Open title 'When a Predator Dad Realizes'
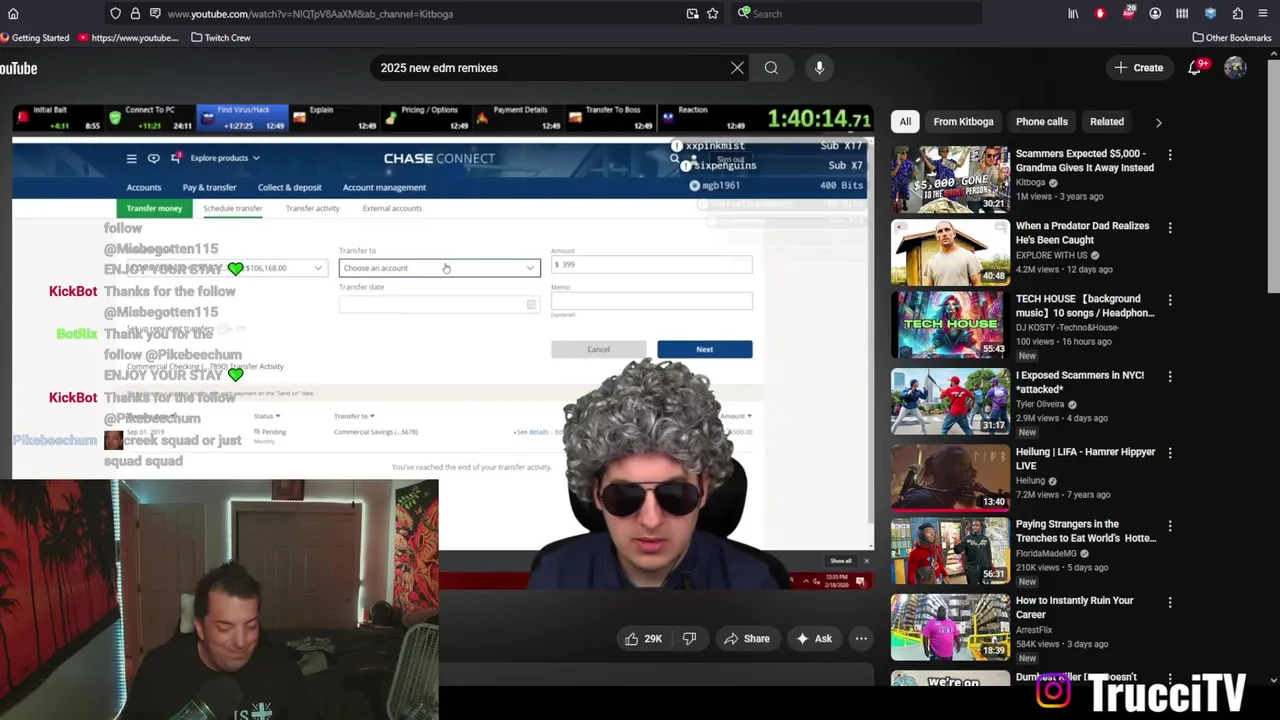The width and height of the screenshot is (1280, 720). pos(1082,233)
